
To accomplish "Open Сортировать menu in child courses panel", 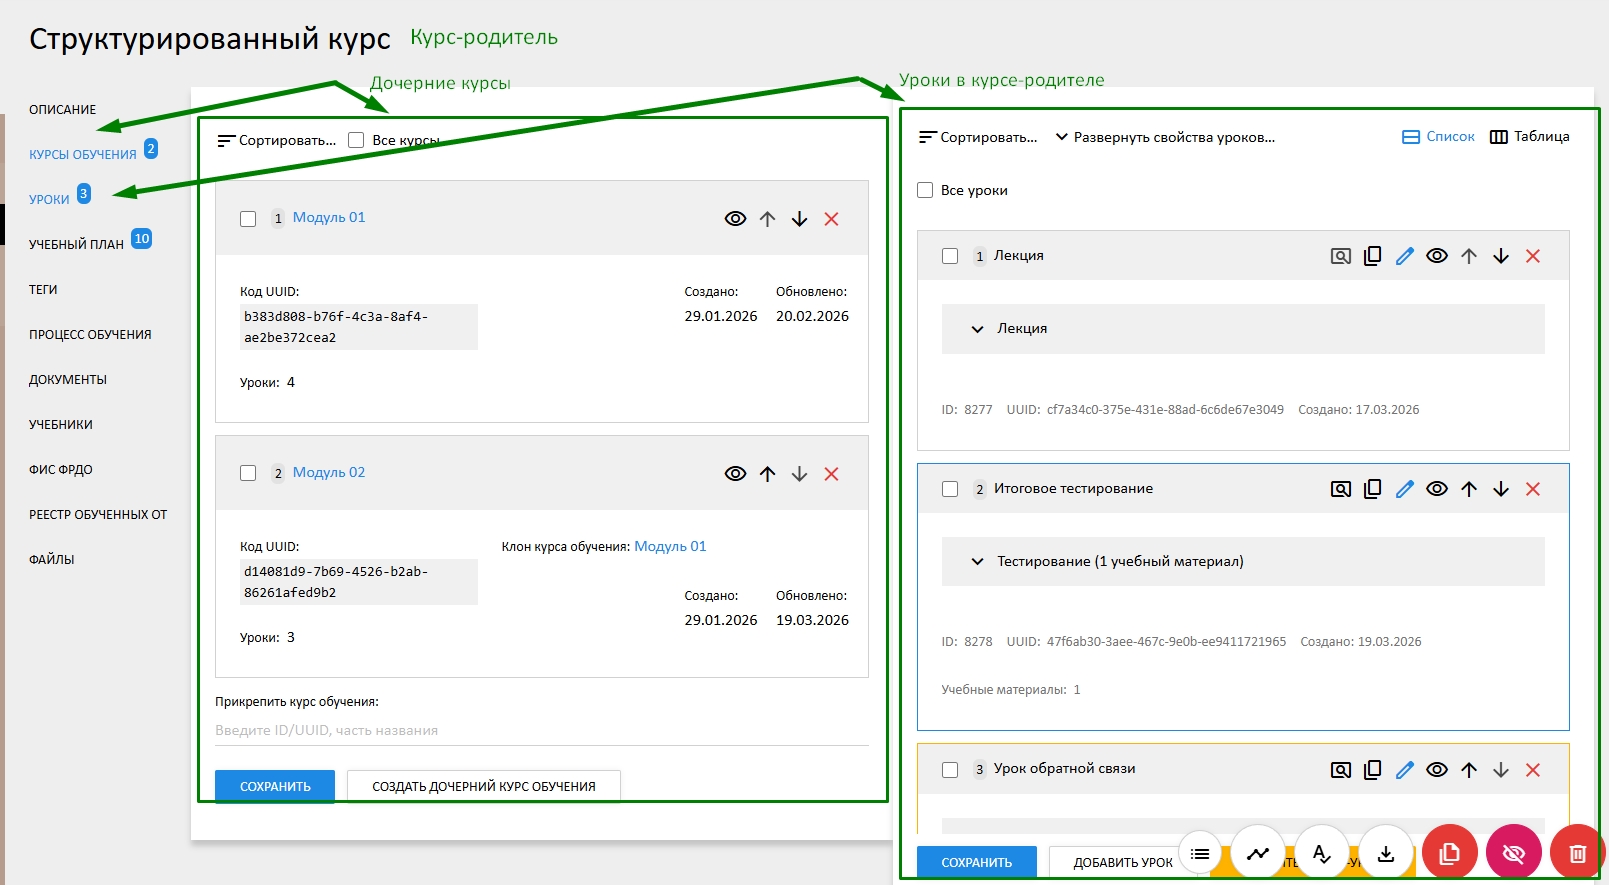I will (x=277, y=141).
